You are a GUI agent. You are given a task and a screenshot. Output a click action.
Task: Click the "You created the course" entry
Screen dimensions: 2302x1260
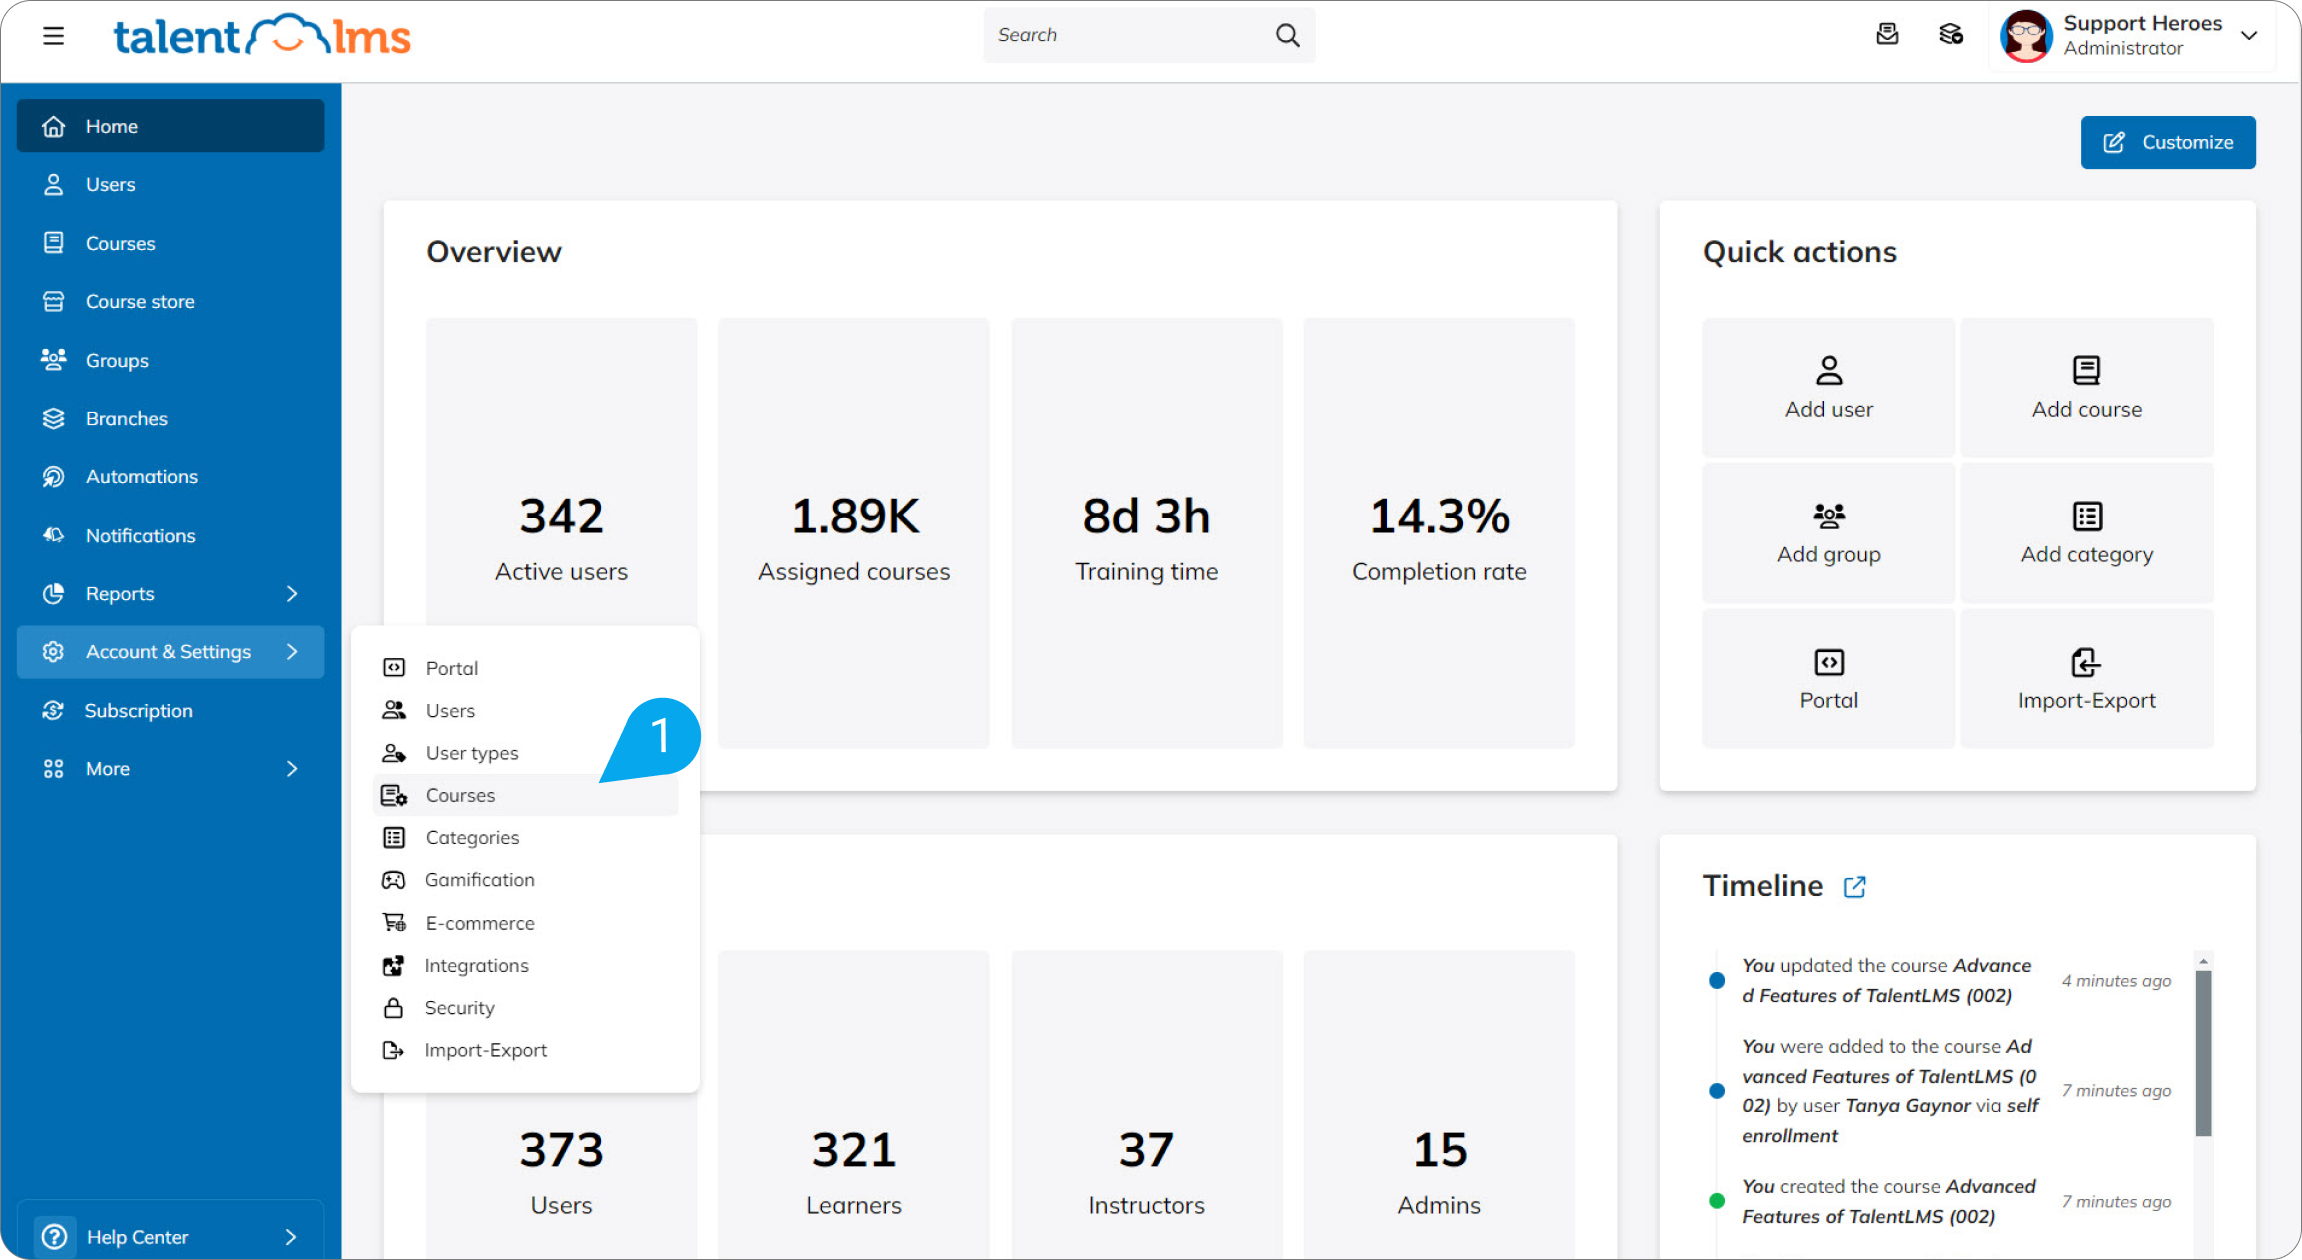(1888, 1201)
